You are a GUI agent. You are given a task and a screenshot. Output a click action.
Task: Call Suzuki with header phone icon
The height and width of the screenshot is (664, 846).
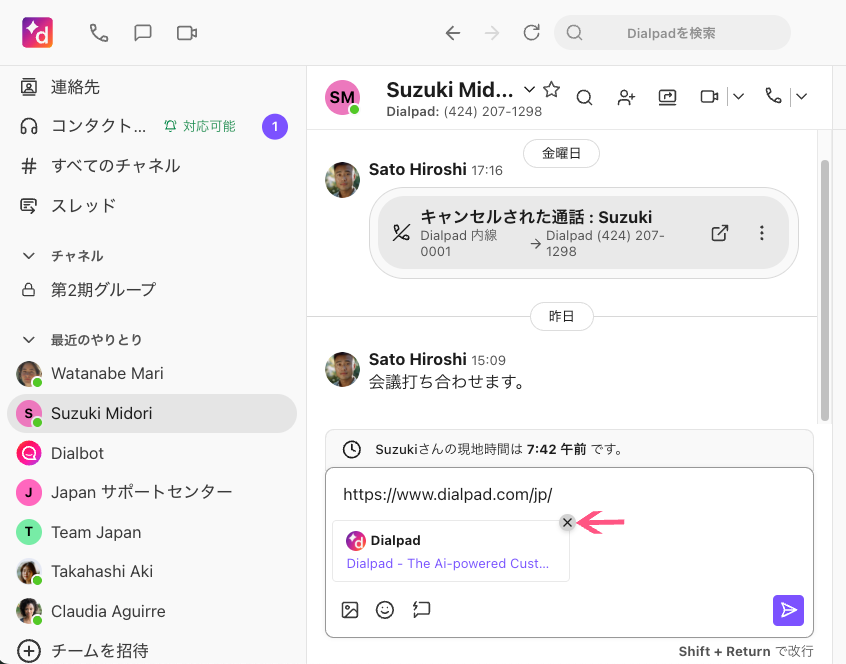(x=773, y=96)
